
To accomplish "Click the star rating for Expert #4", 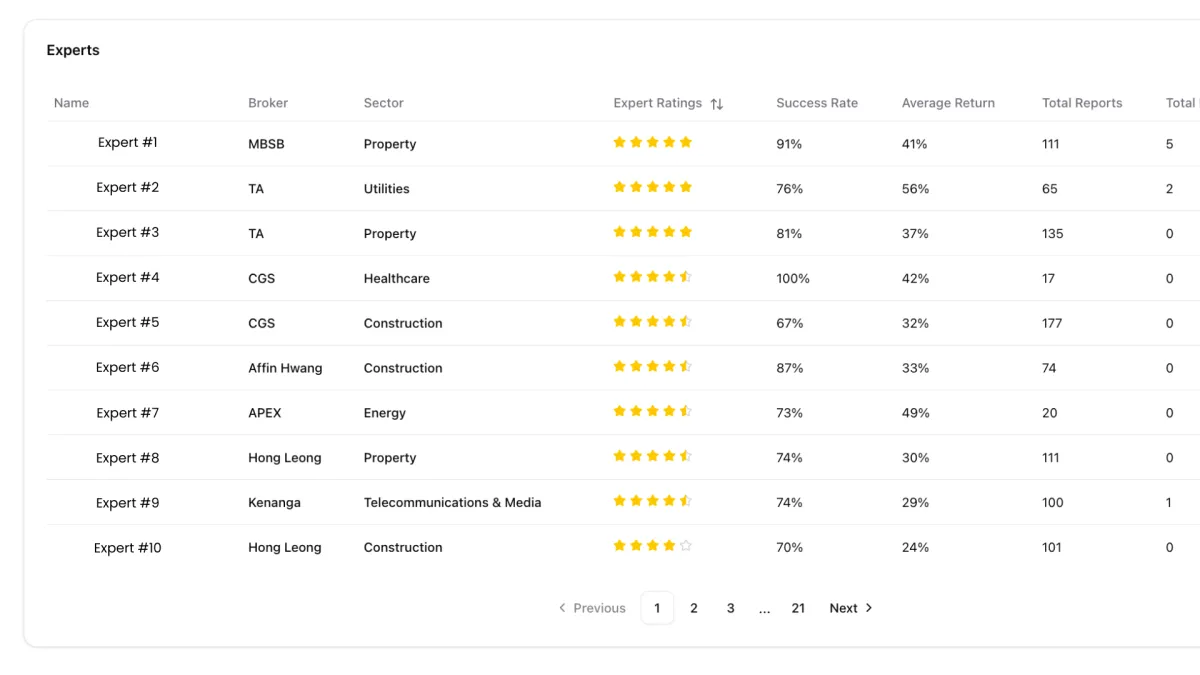I will click(652, 277).
